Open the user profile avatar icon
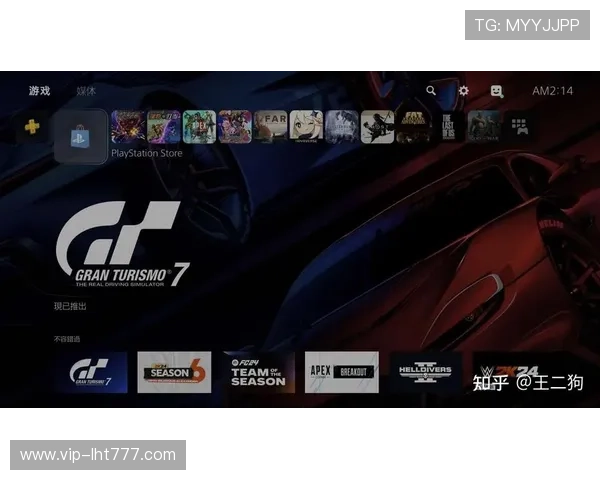Screen dimensions: 600x480 pos(497,91)
